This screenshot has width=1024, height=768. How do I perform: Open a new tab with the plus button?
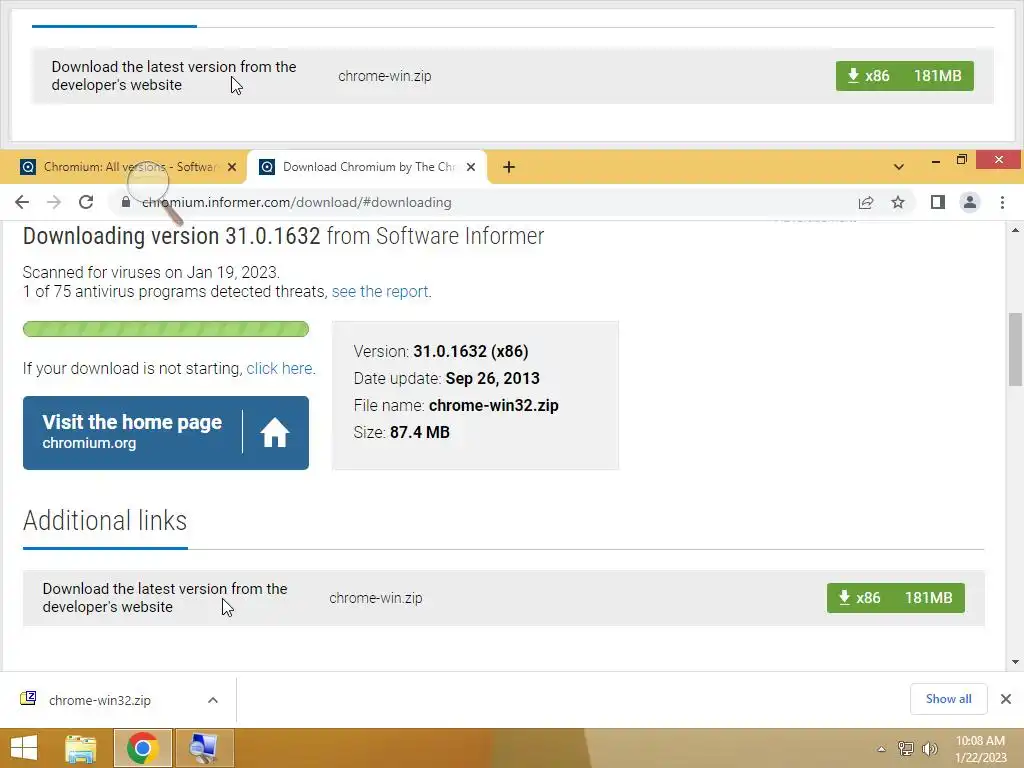[509, 167]
